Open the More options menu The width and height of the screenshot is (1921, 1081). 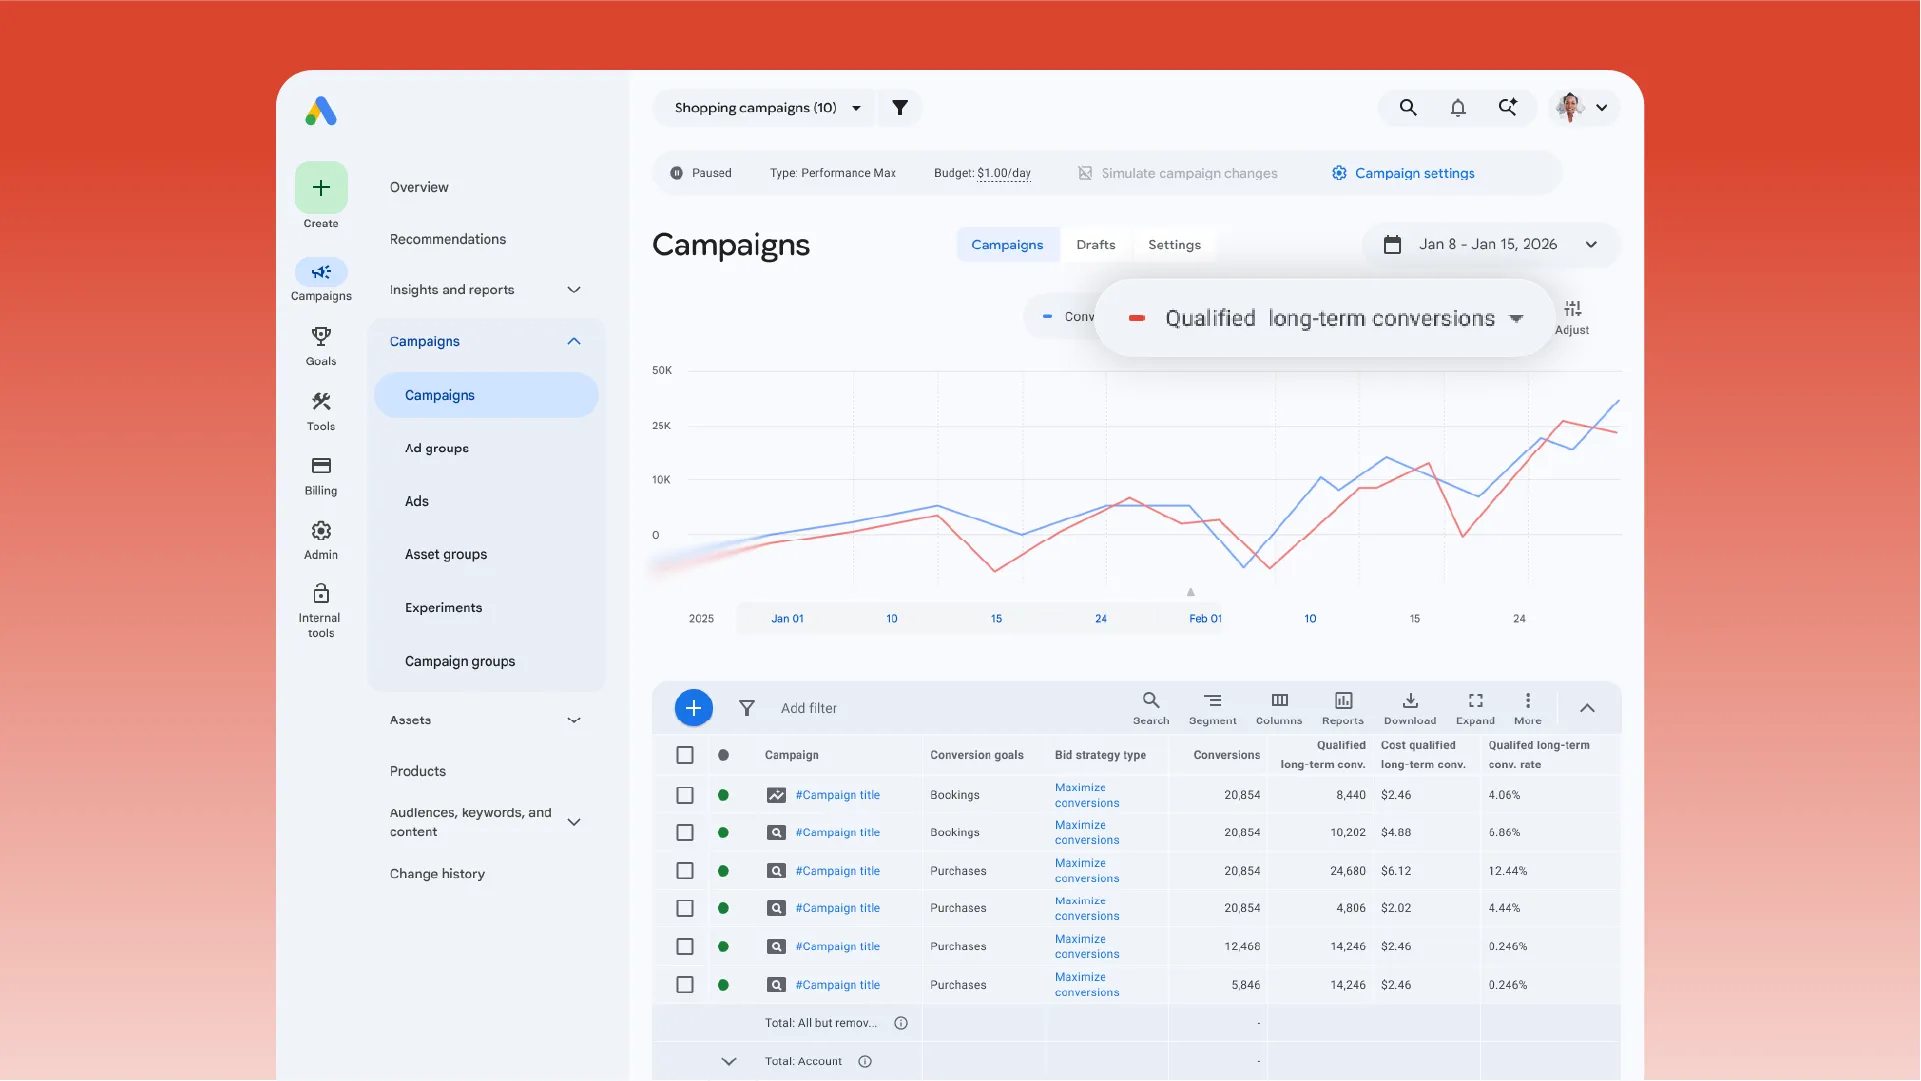pyautogui.click(x=1528, y=708)
